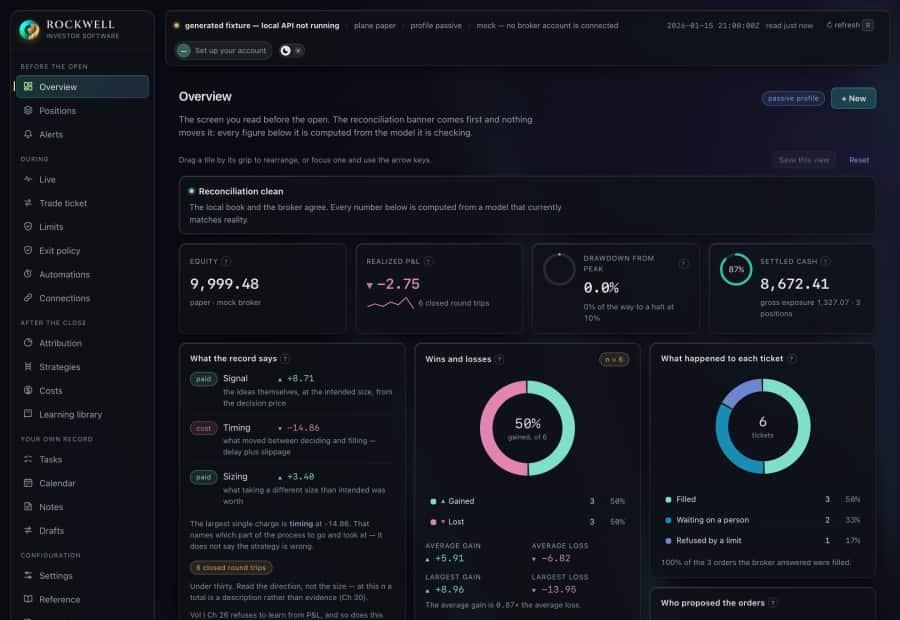The width and height of the screenshot is (900, 620).
Task: Click the 50% center of wins donut
Action: 527,424
